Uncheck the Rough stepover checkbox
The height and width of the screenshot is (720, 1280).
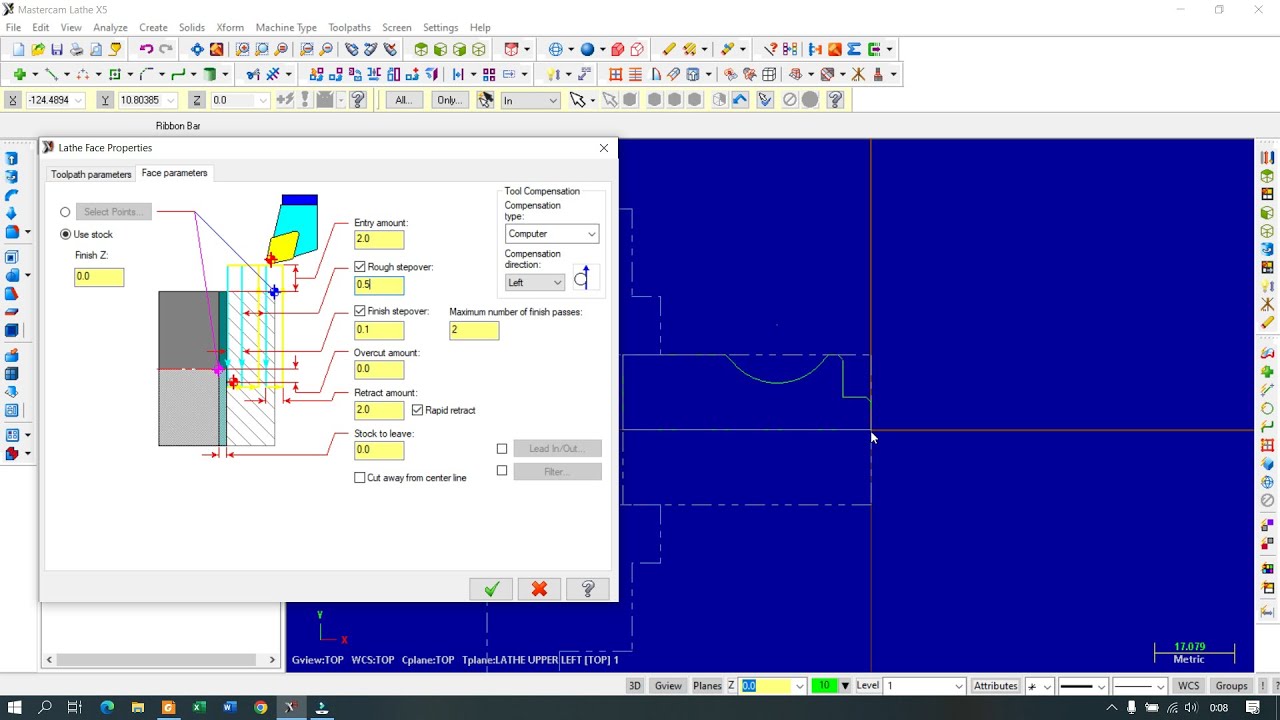click(x=360, y=267)
